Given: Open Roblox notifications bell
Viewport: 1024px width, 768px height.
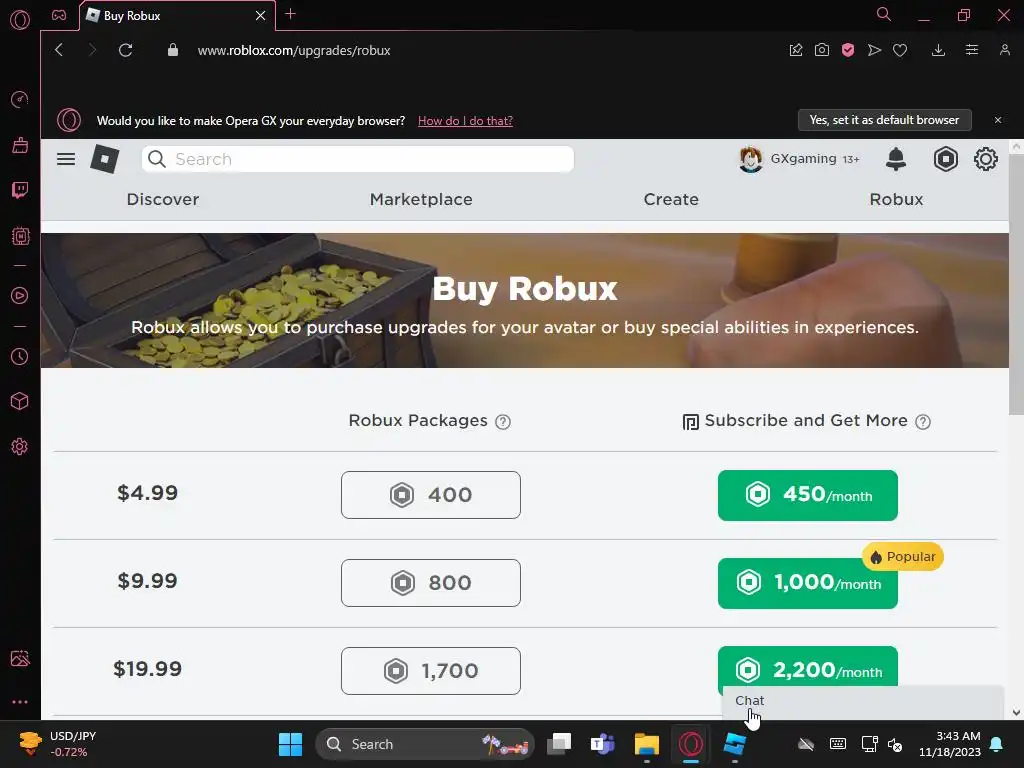Looking at the screenshot, I should [x=895, y=159].
